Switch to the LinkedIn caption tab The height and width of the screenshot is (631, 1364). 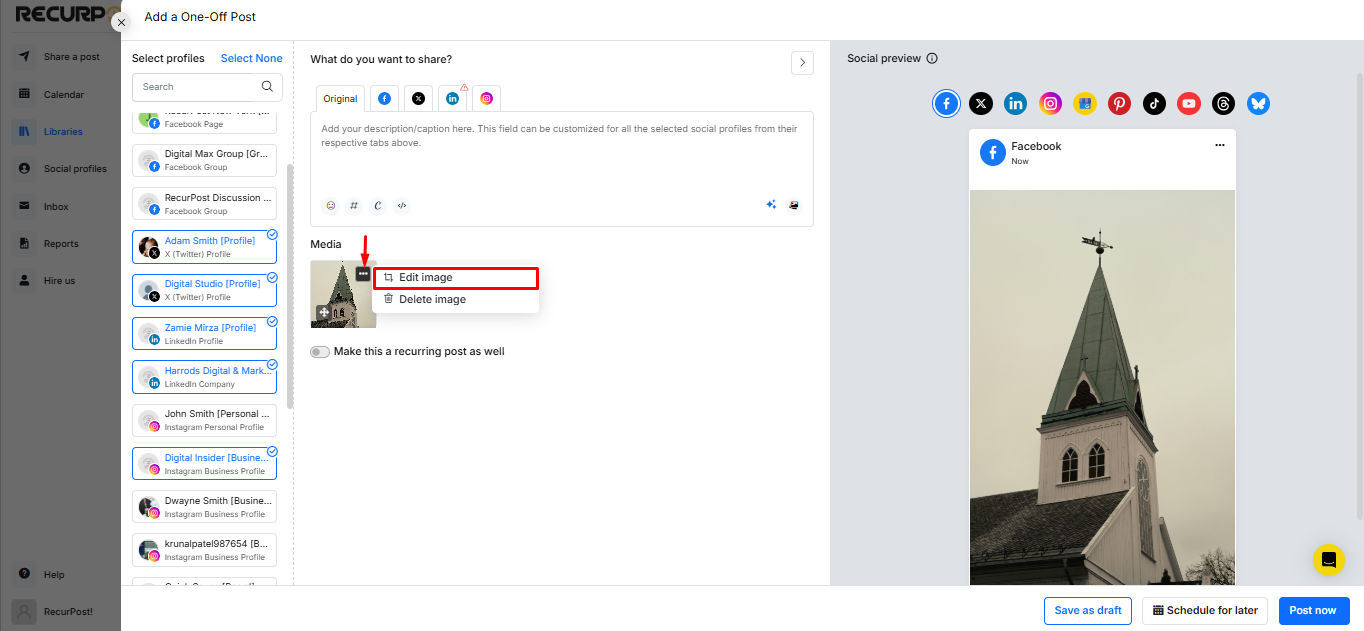click(x=452, y=98)
